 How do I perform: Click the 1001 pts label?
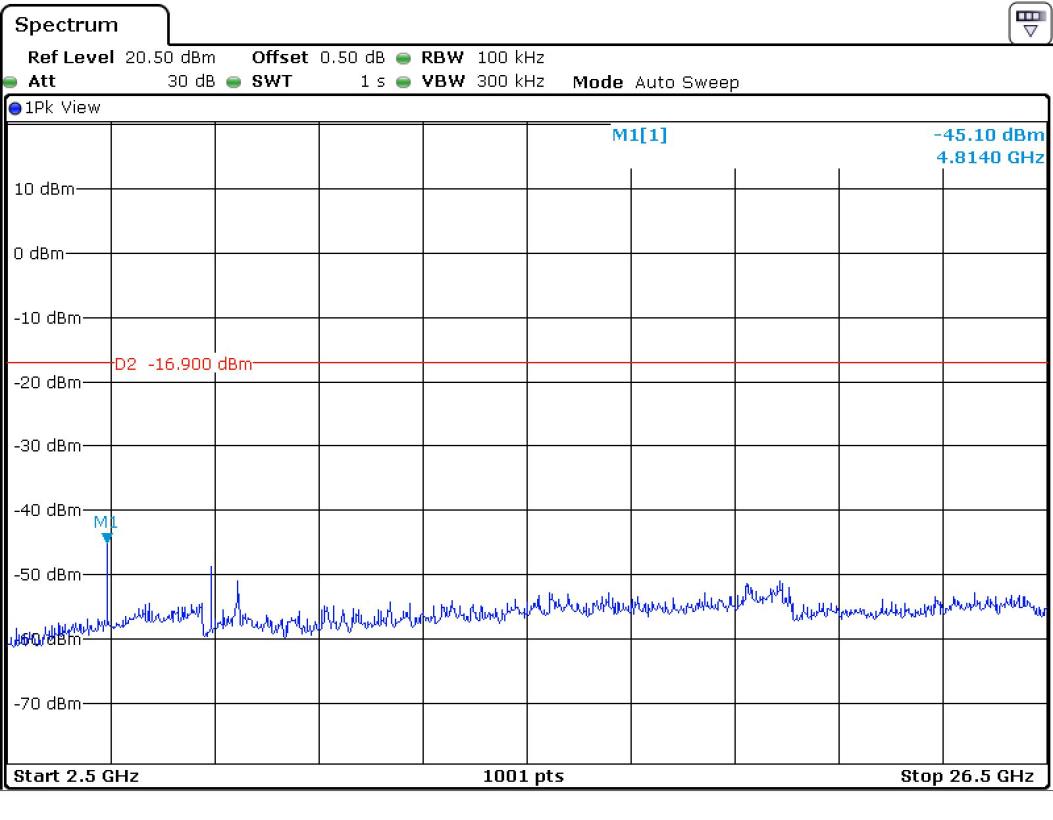pos(523,776)
